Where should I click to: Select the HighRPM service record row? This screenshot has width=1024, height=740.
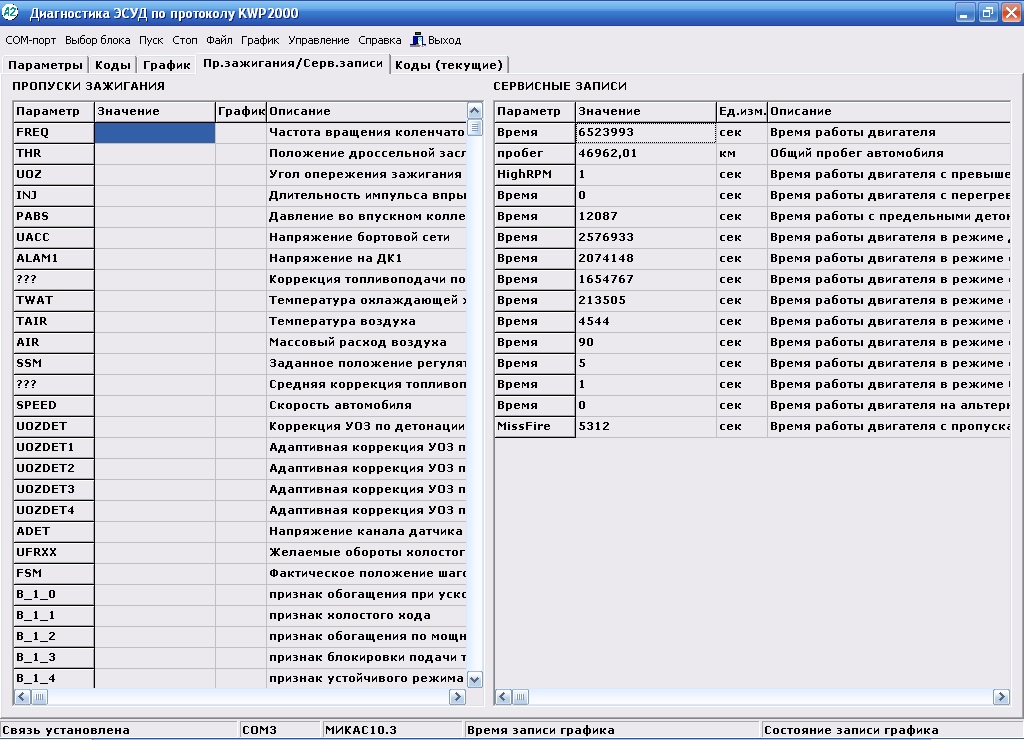(x=752, y=174)
